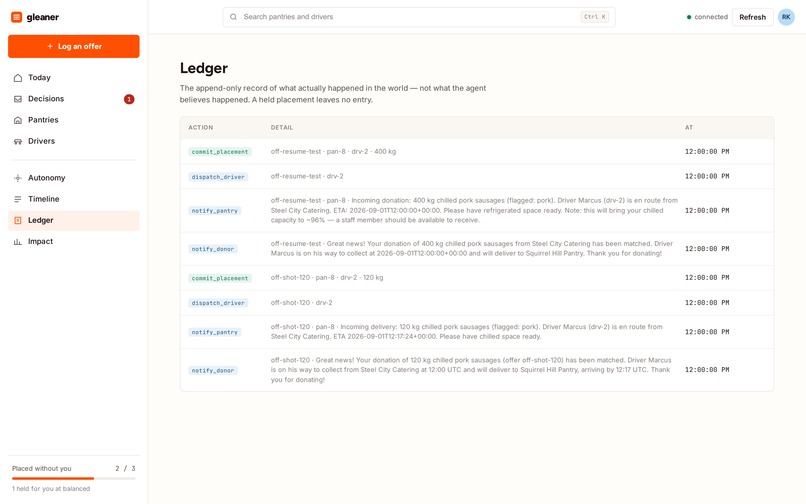Click notify_pantry tag for off-shot-120
Image resolution: width=806 pixels, height=504 pixels.
click(x=215, y=332)
